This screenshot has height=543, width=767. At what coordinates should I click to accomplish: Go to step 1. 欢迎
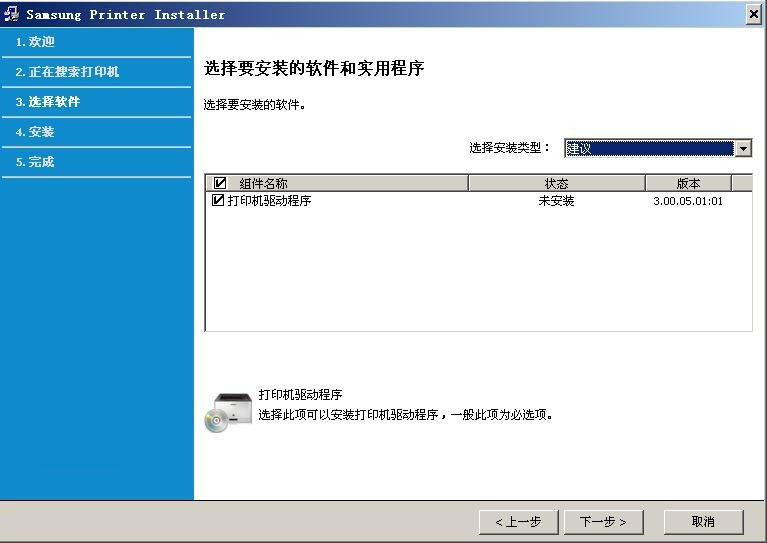coord(35,42)
